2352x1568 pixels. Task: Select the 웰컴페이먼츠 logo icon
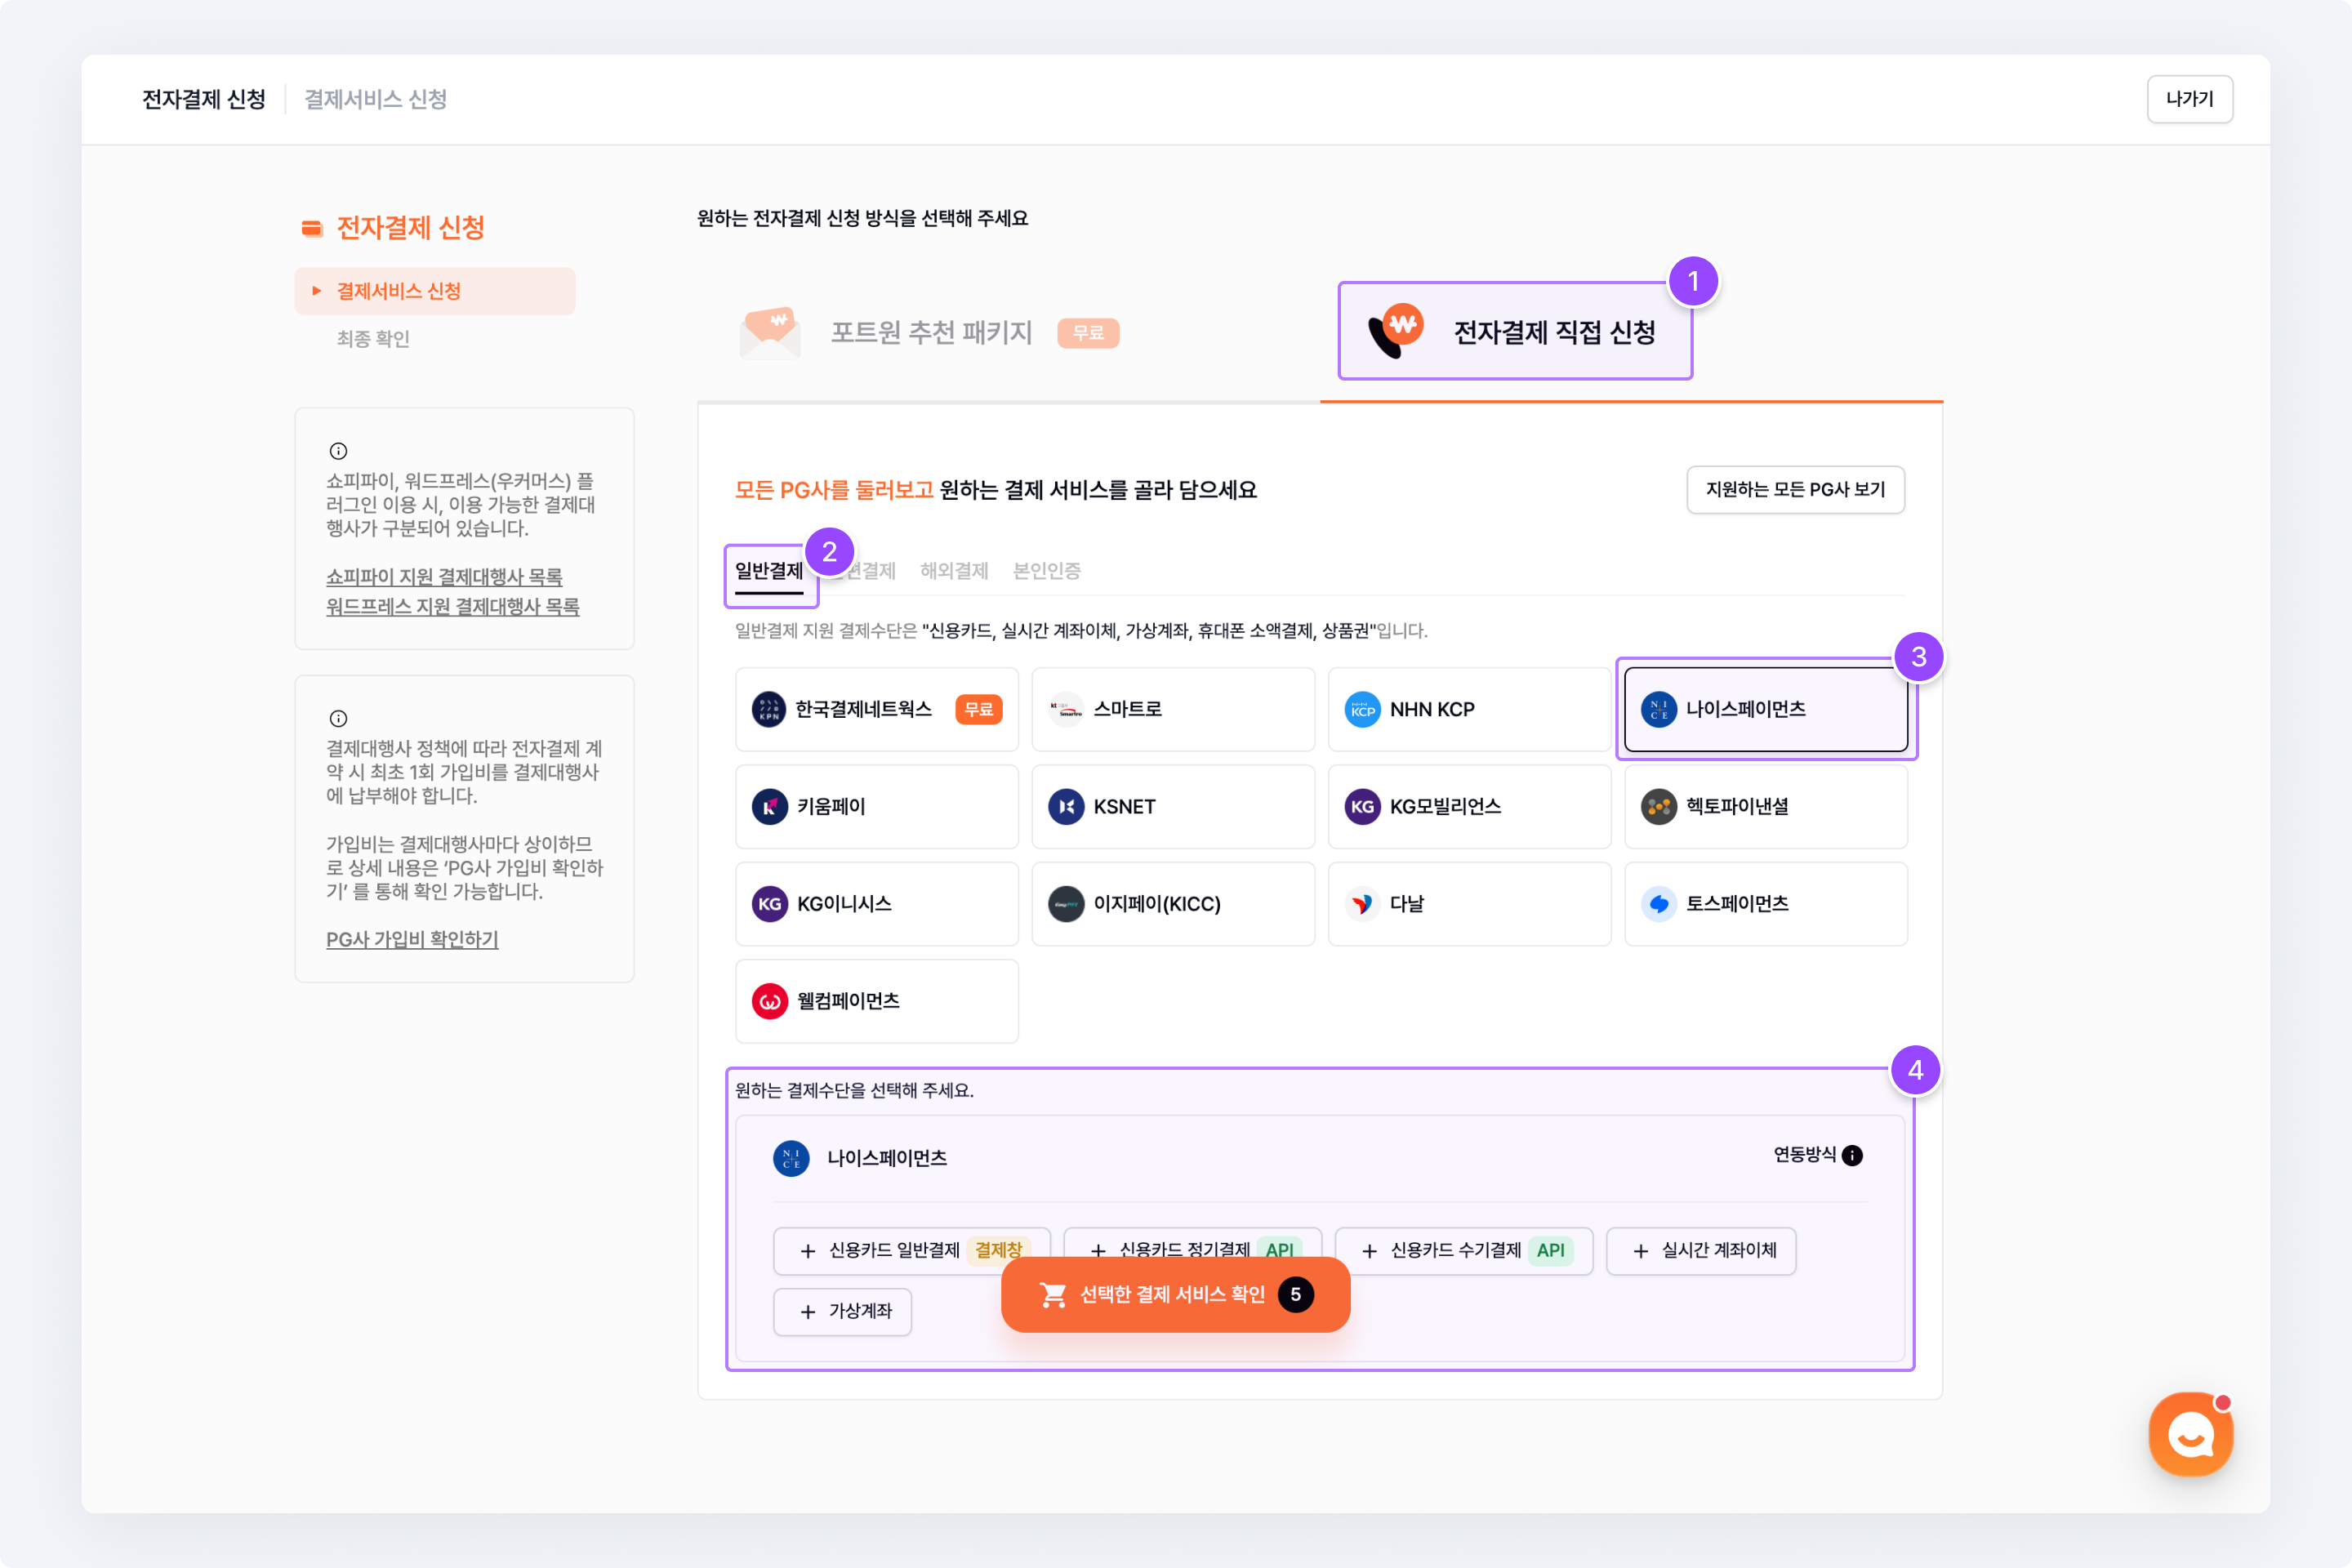(769, 1001)
